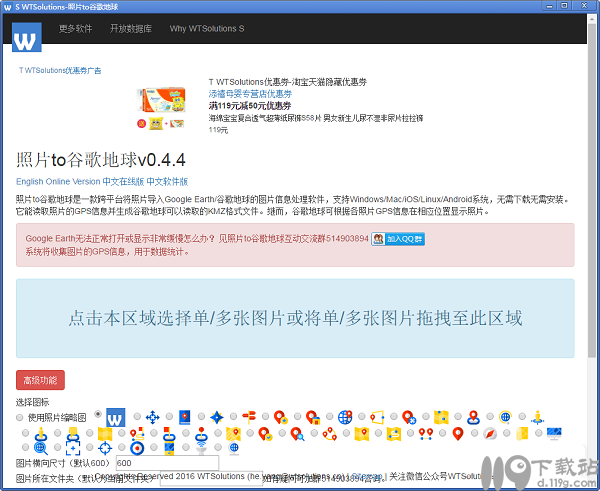Click the 加入QQ群 button
Screen dimensions: 600x491
(x=398, y=239)
